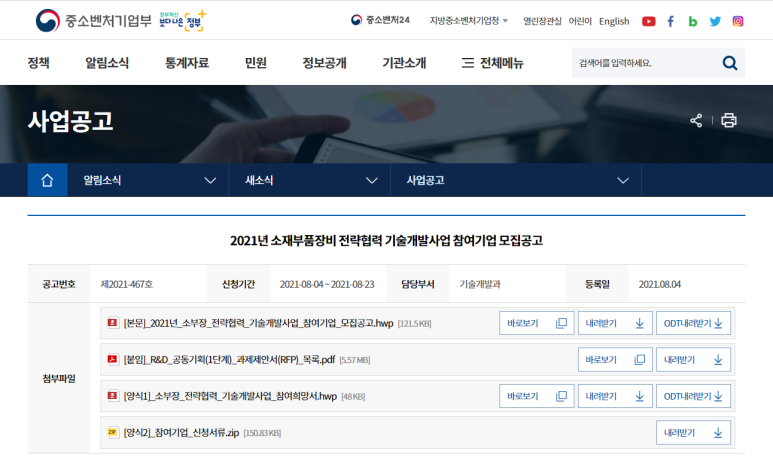Click 바로보기 for [양식1] 참여희망서.hwp
Image resolution: width=773 pixels, height=472 pixels.
click(x=536, y=396)
